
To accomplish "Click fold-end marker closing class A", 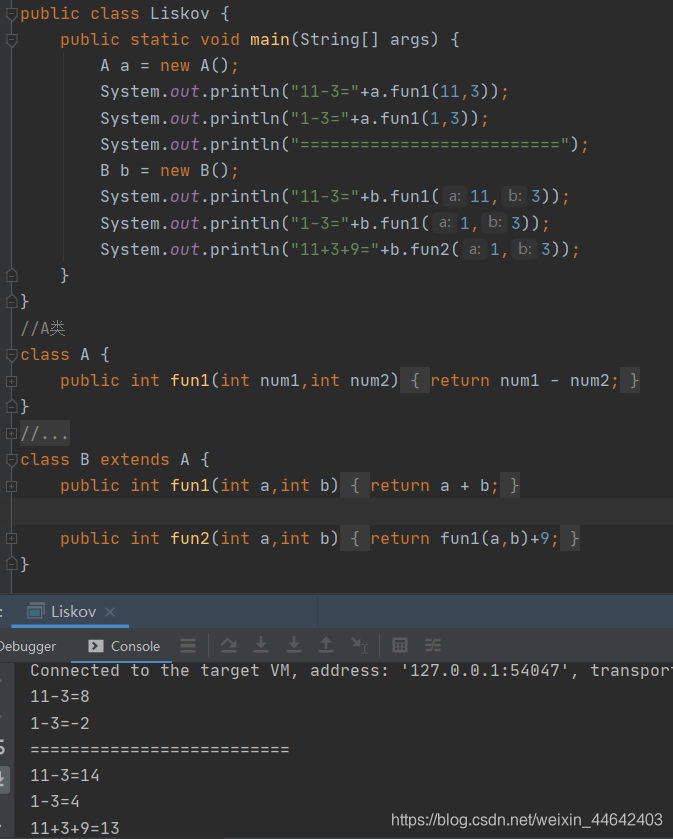I will tap(11, 407).
